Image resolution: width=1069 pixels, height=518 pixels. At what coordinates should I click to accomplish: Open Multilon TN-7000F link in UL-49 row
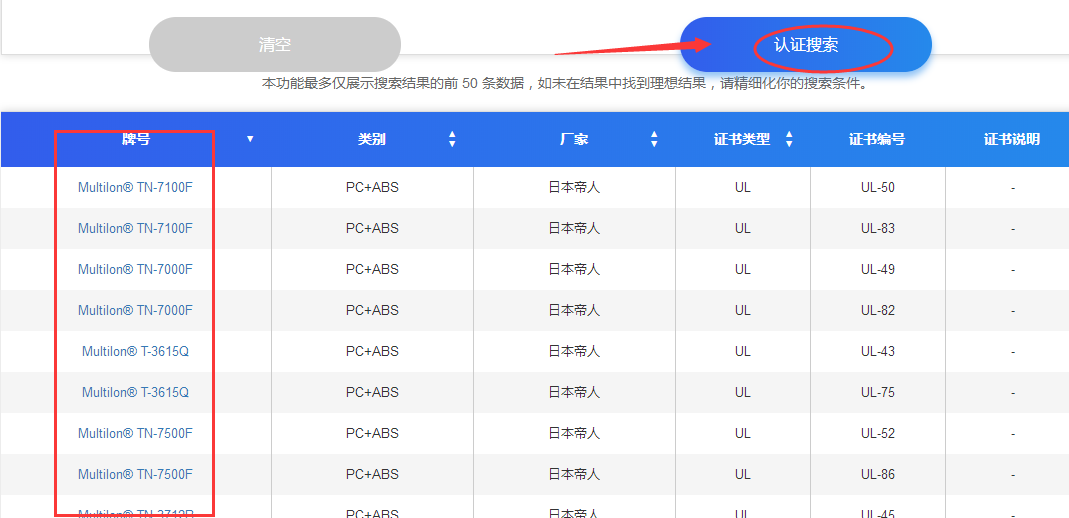[135, 269]
